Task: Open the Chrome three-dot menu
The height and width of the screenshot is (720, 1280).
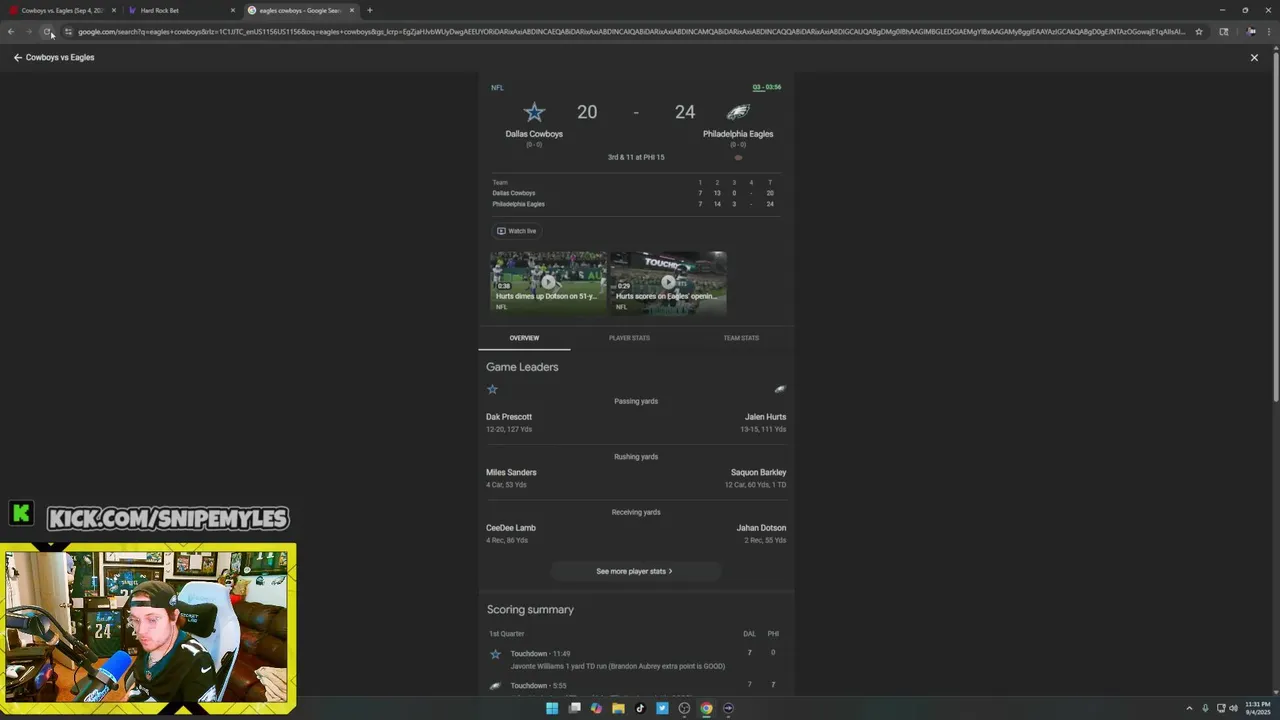Action: point(1270,32)
